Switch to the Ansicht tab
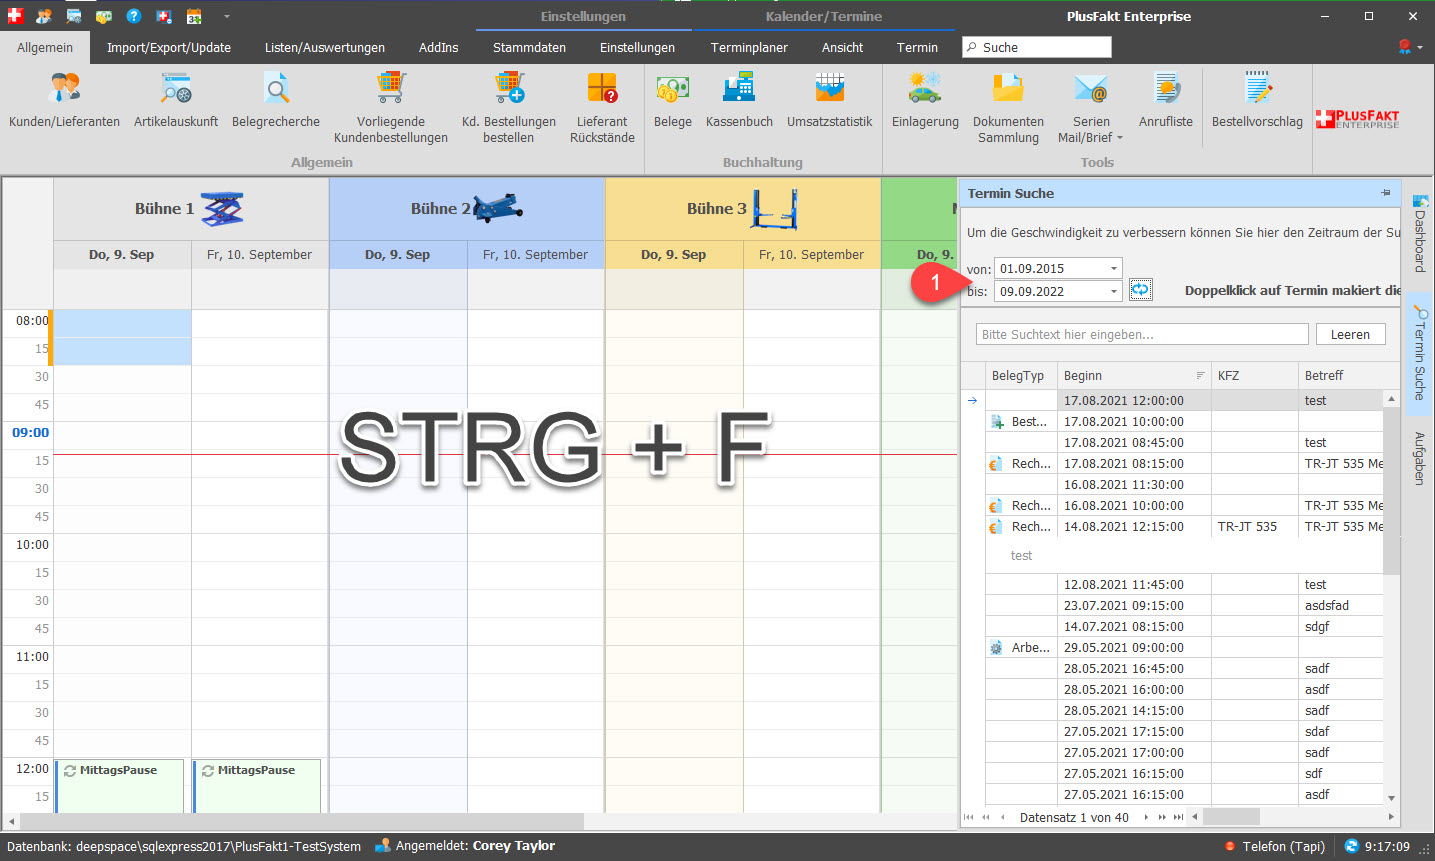 click(842, 47)
